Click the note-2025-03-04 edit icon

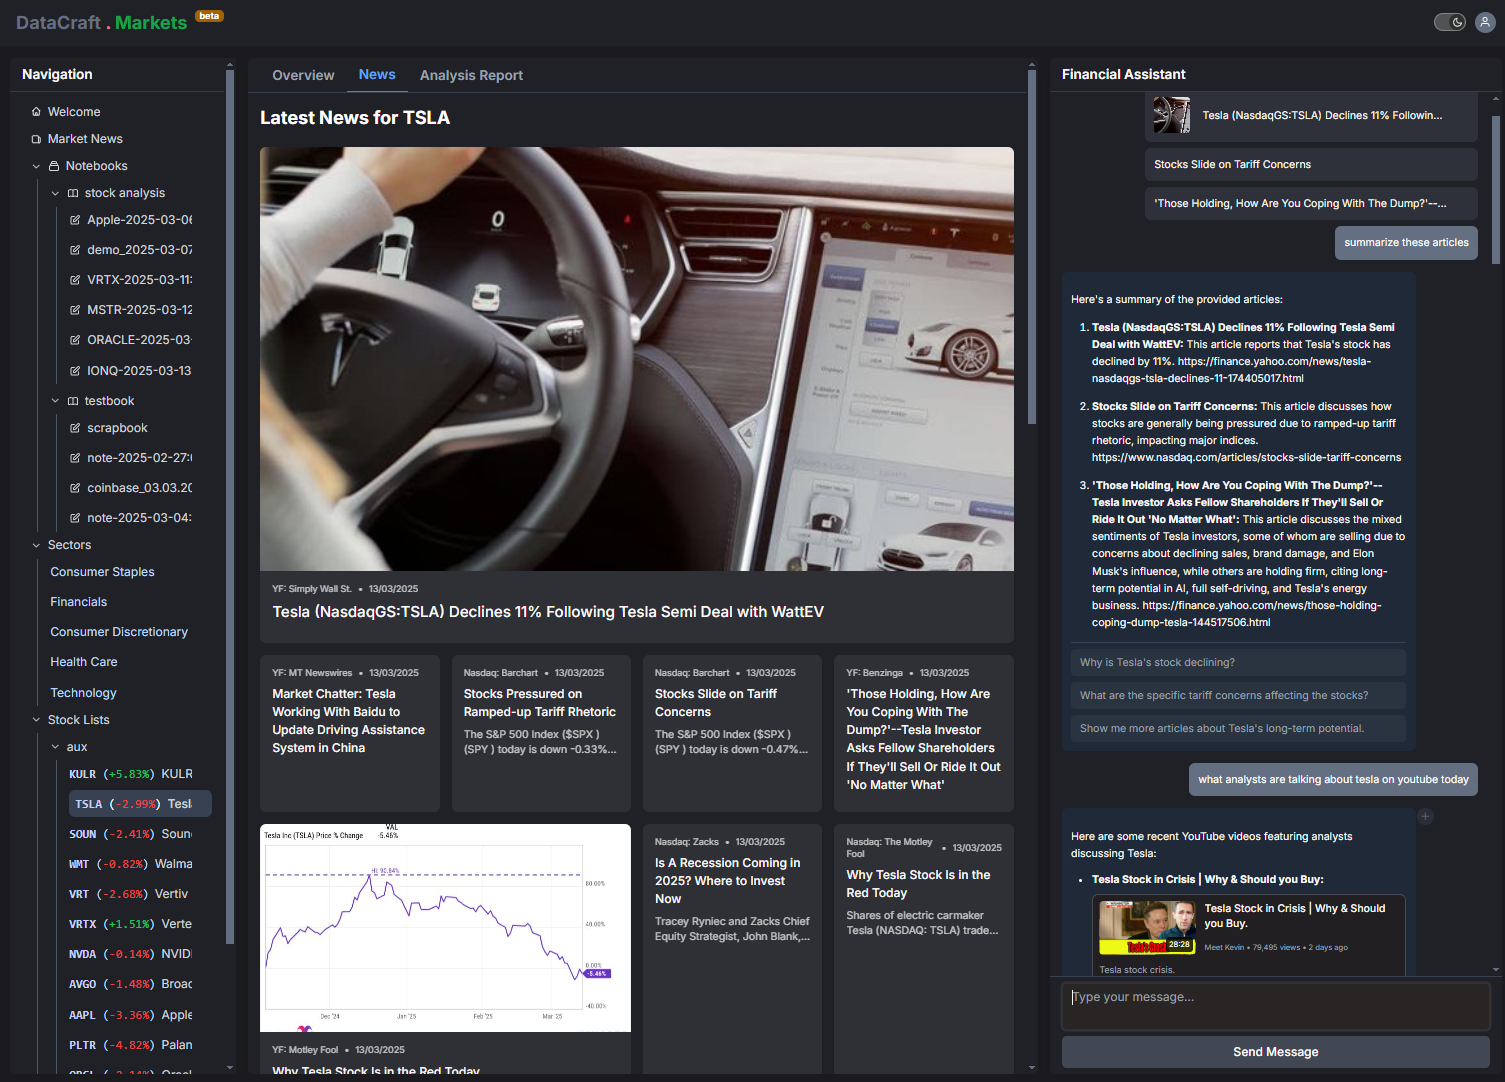pos(75,518)
